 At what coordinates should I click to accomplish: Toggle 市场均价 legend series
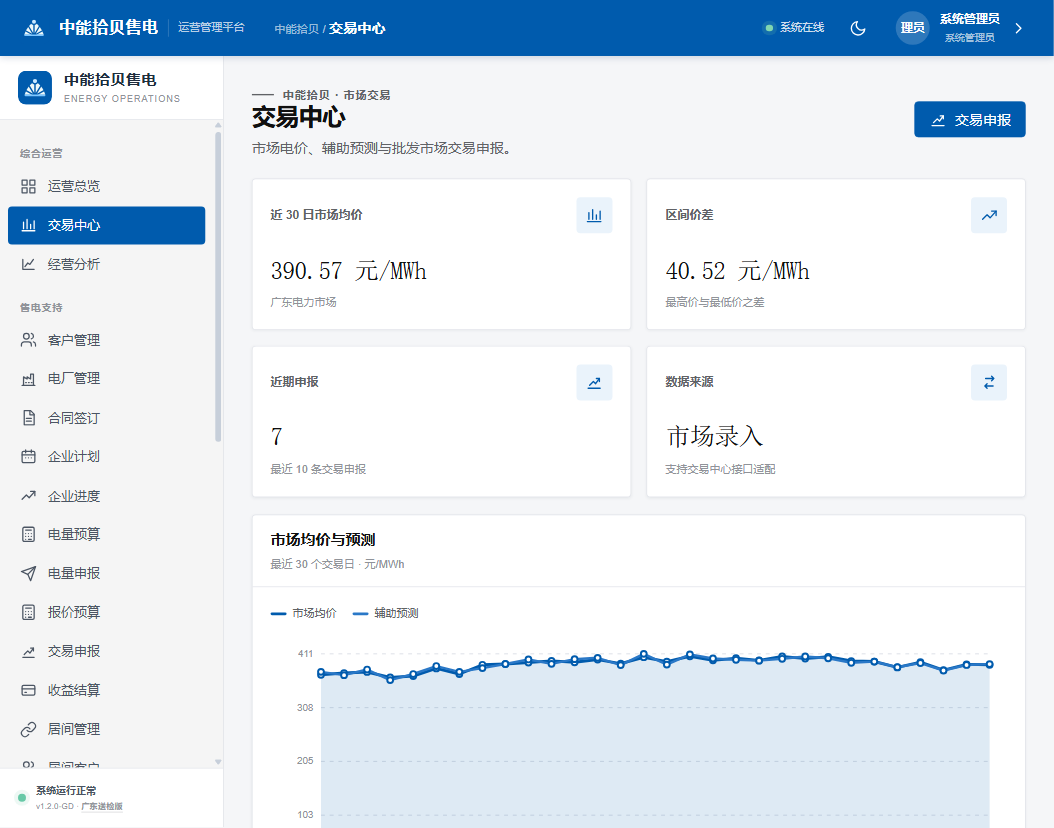303,613
